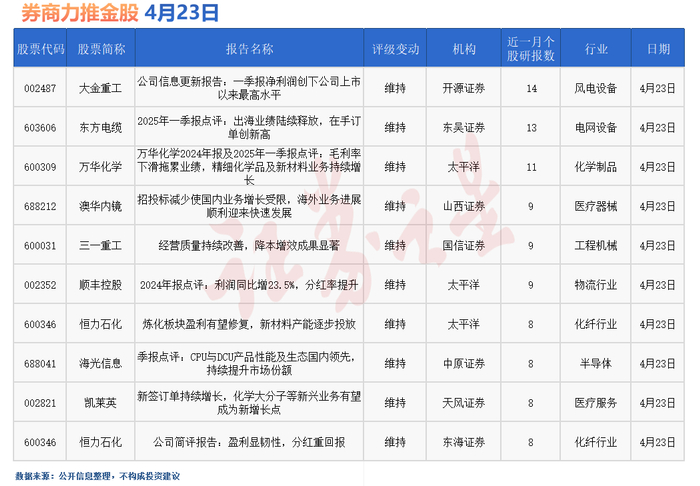Screen dimensions: 700x486
Task: Click institution 中原证券
Action: [464, 363]
